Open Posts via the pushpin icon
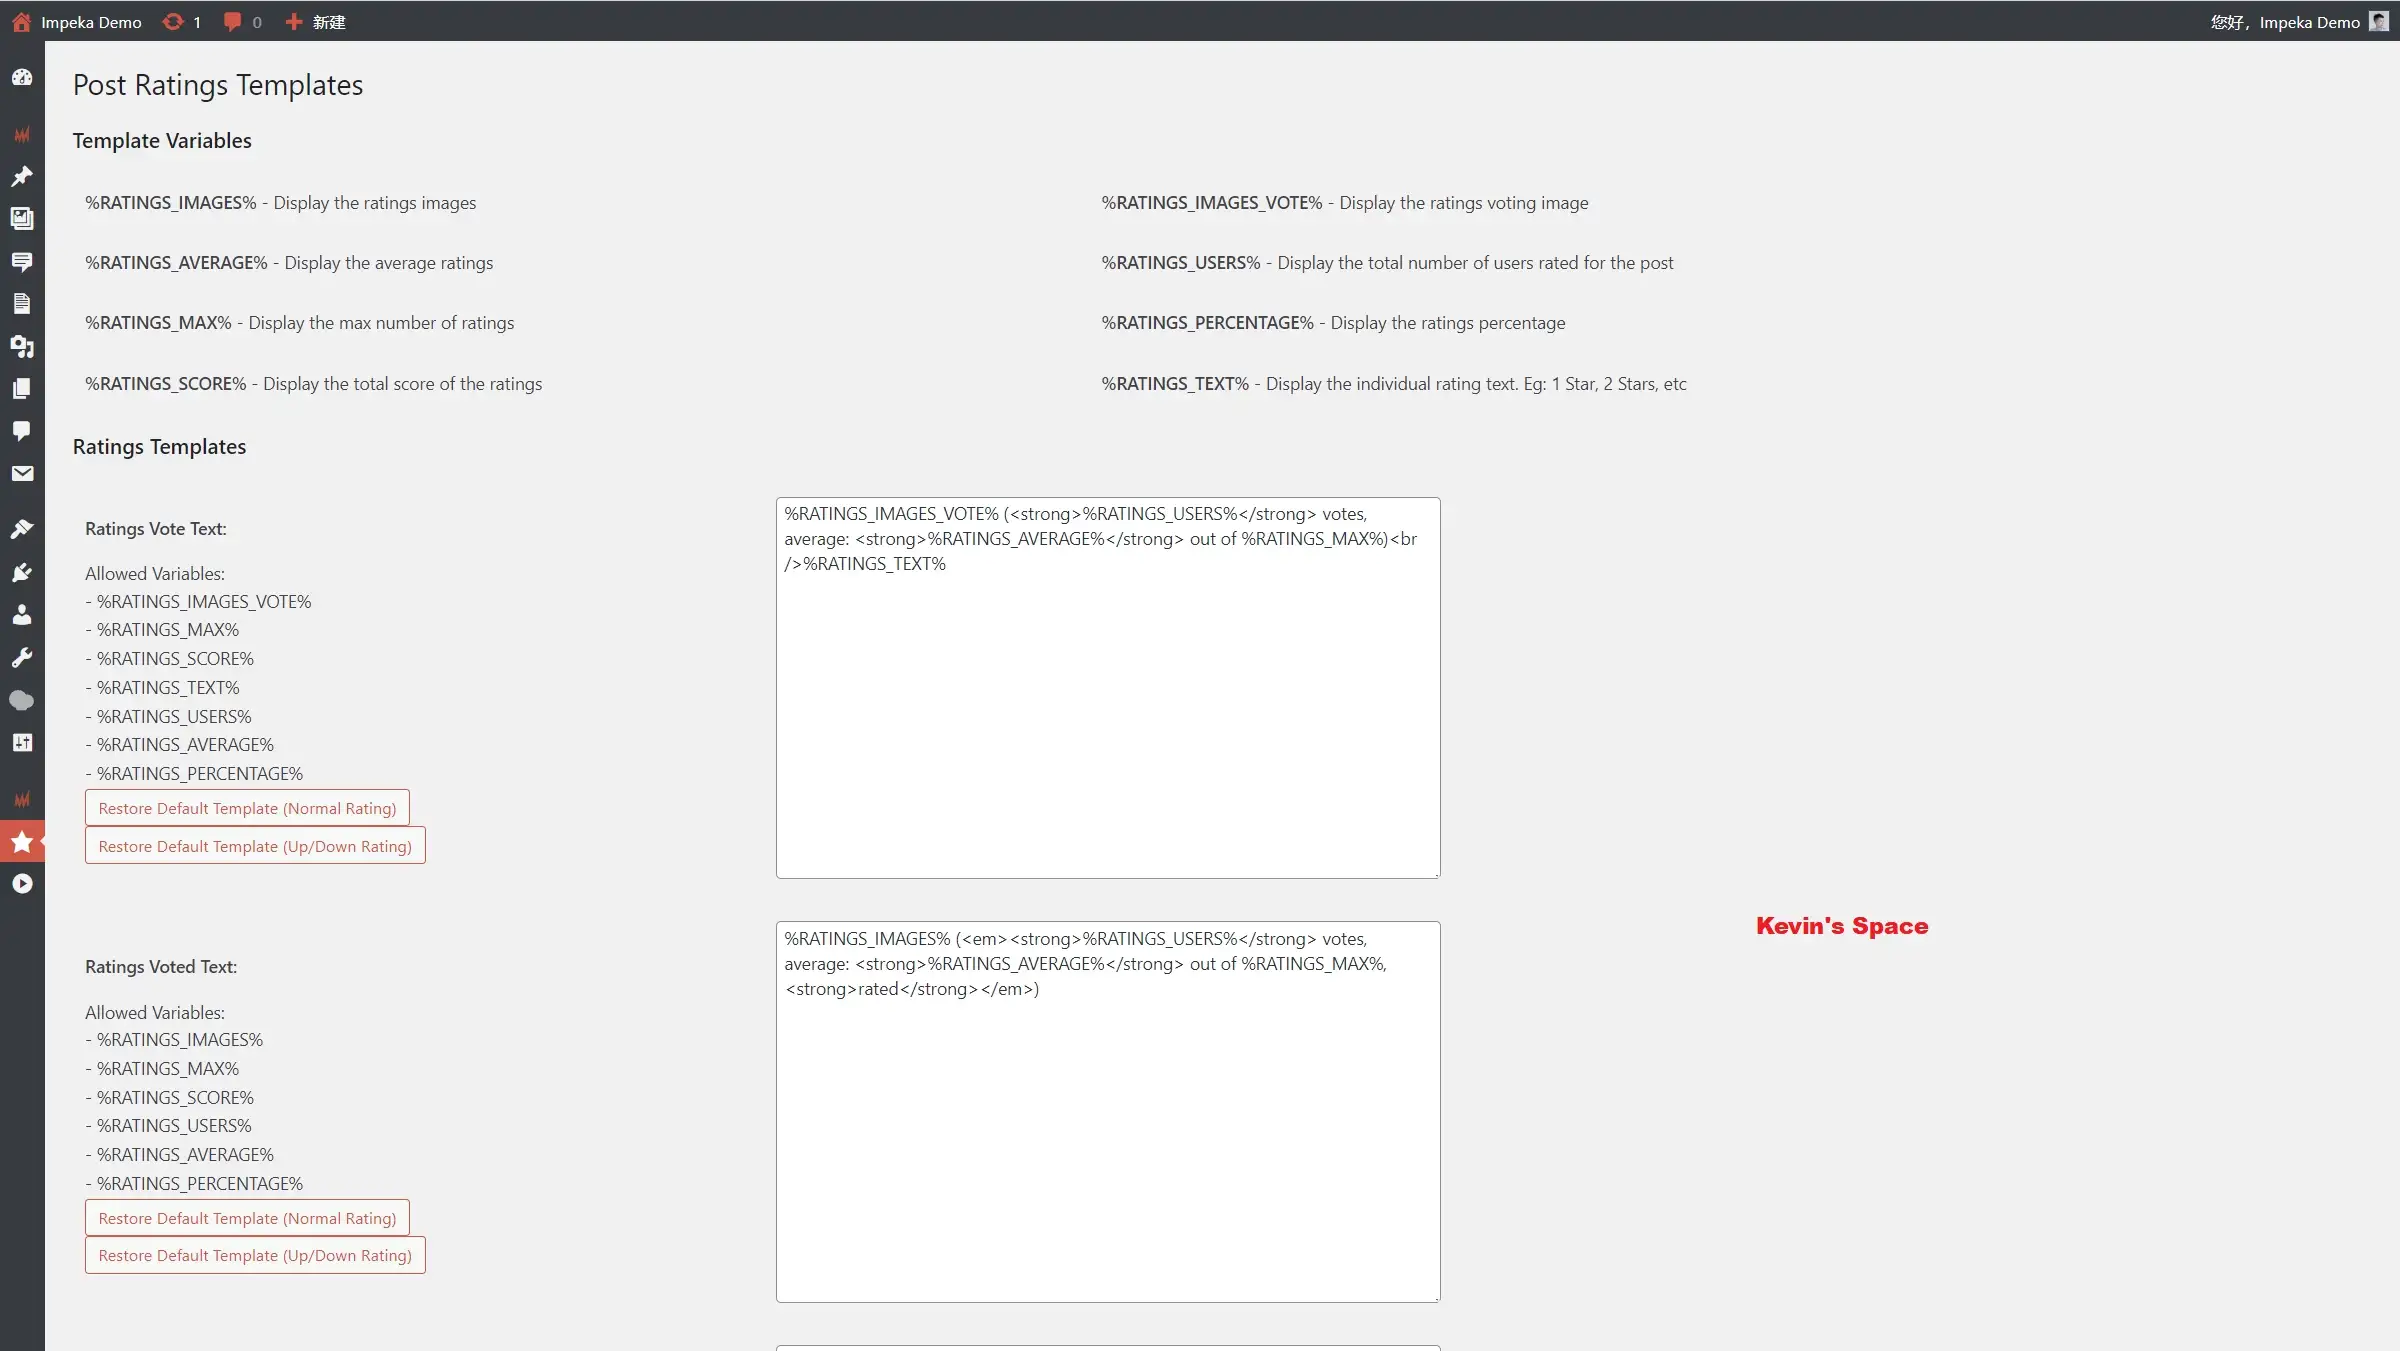 point(22,177)
